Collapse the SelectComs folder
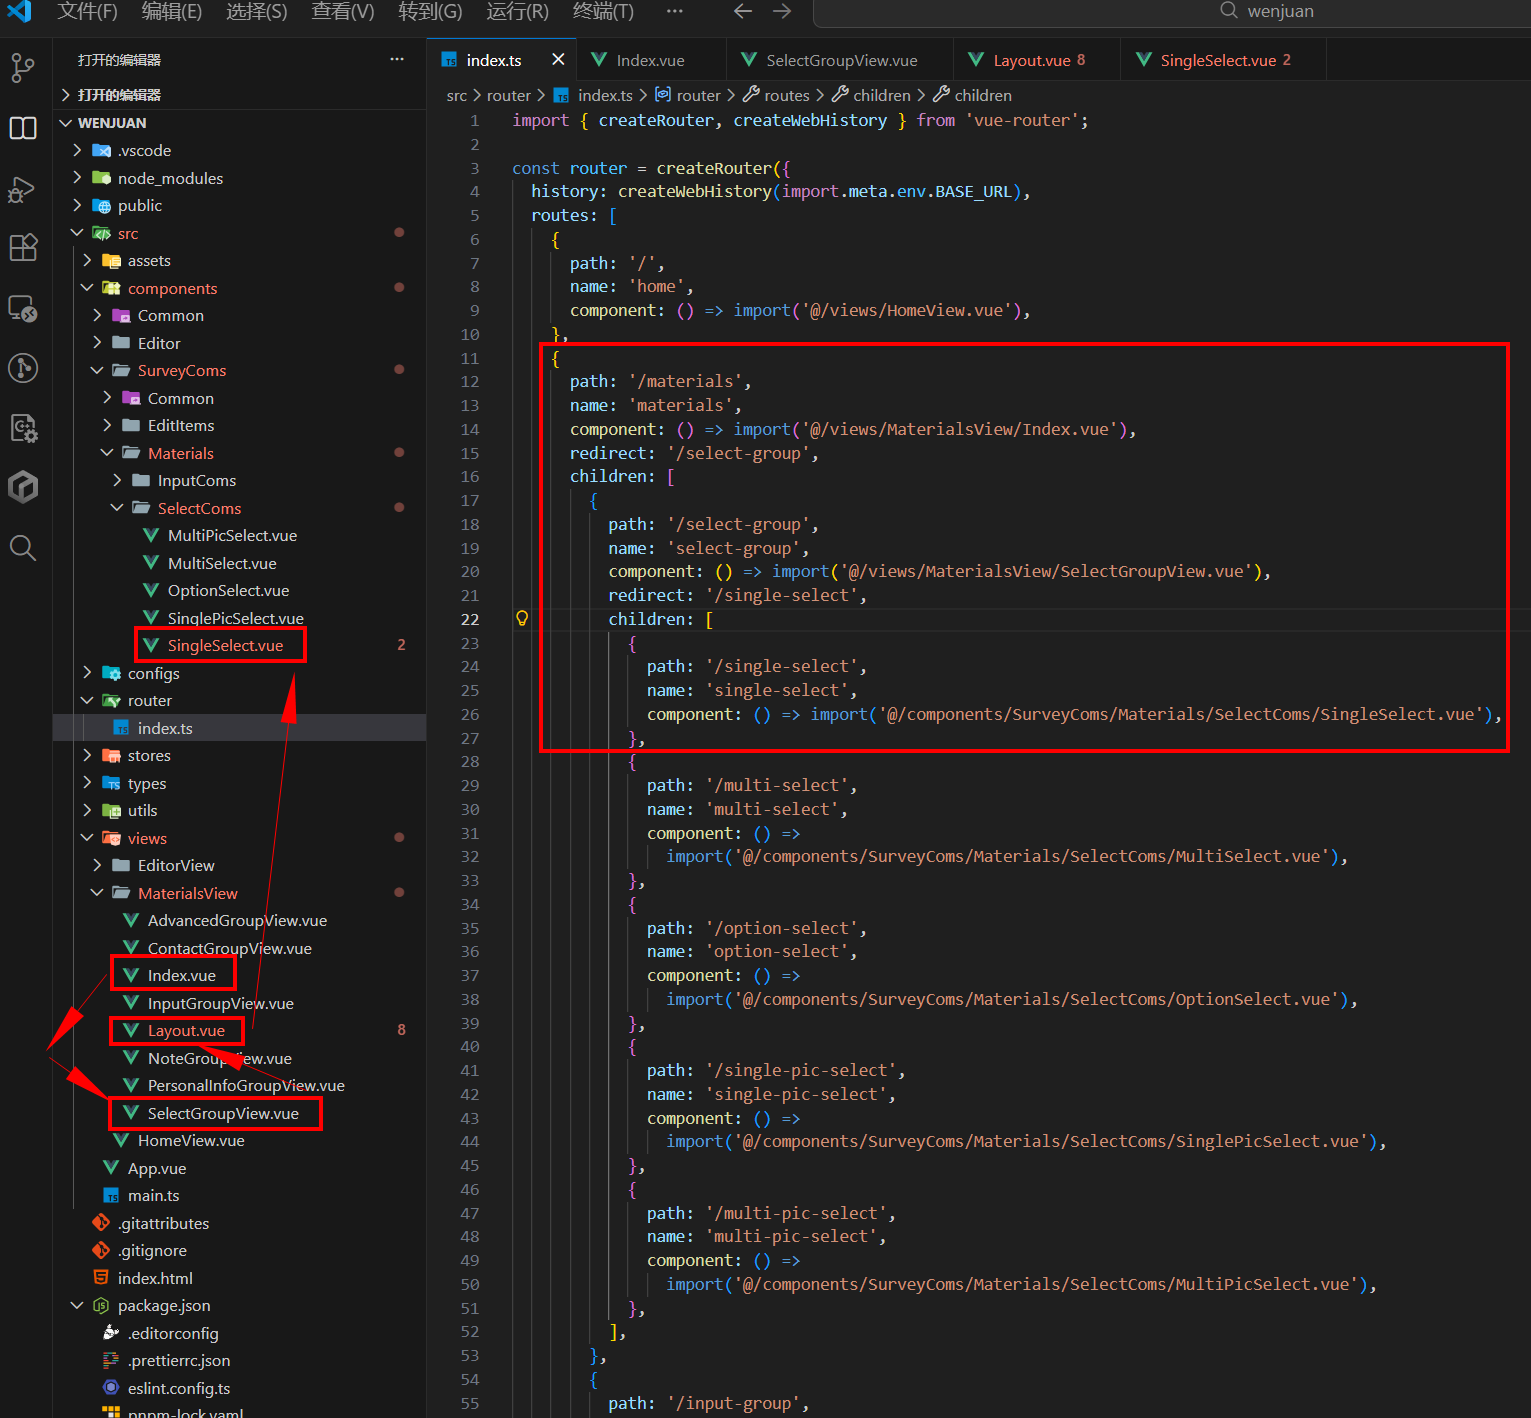 (240, 508)
